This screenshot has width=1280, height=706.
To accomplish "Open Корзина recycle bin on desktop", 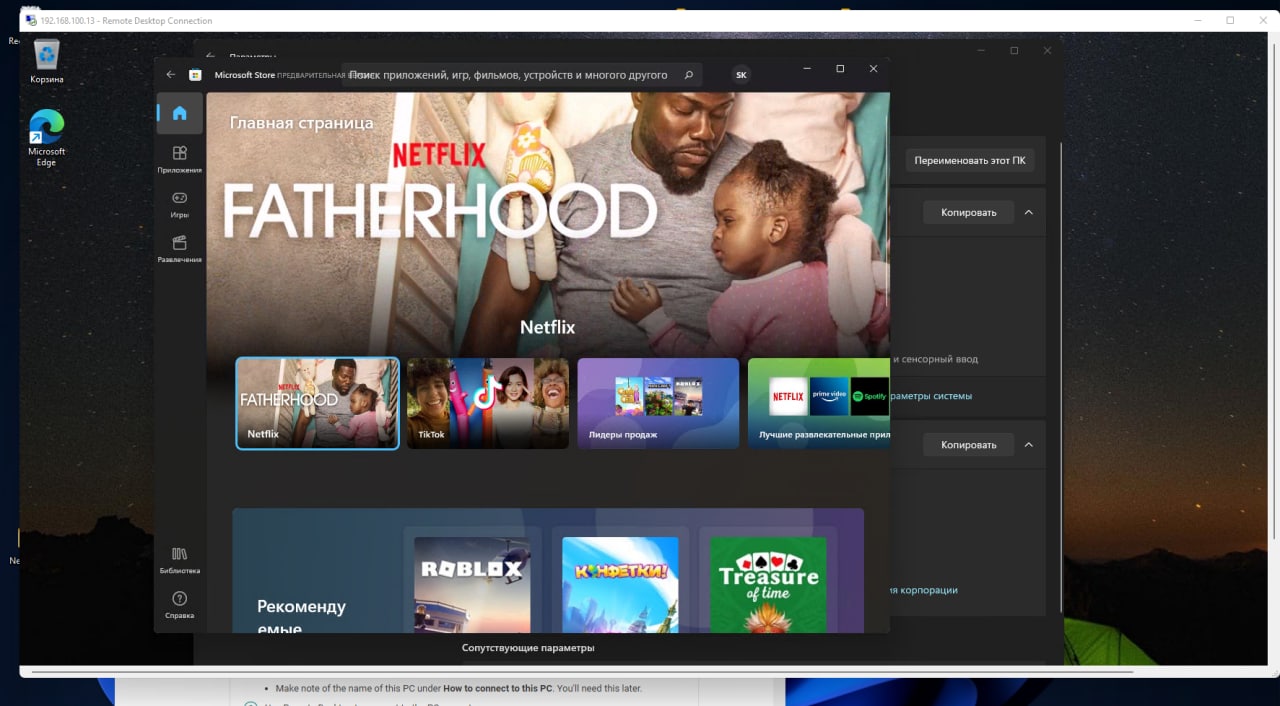I will pos(46,61).
